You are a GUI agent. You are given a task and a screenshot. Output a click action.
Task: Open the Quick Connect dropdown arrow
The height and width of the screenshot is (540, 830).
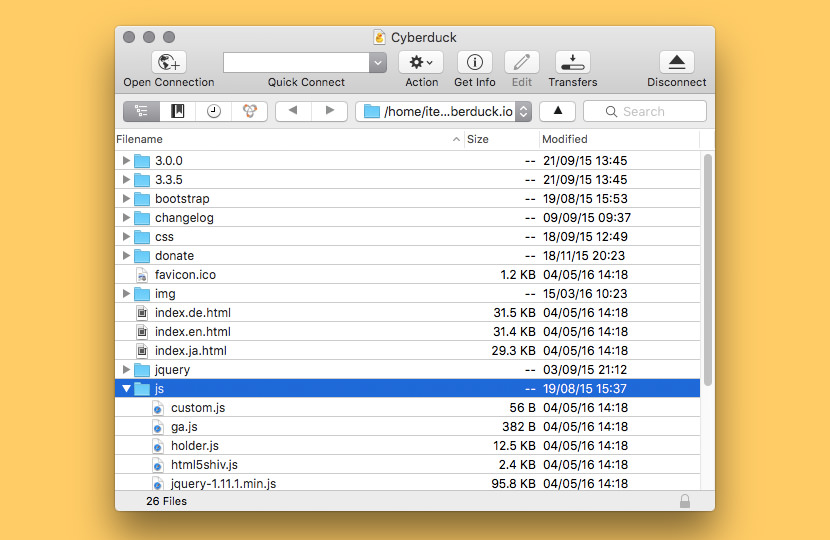[378, 62]
